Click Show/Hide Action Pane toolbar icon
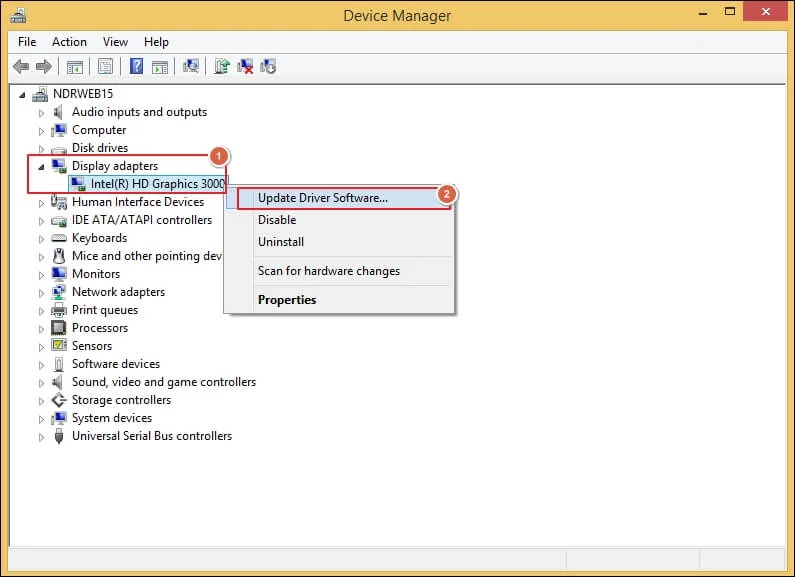The image size is (795, 577). 160,66
